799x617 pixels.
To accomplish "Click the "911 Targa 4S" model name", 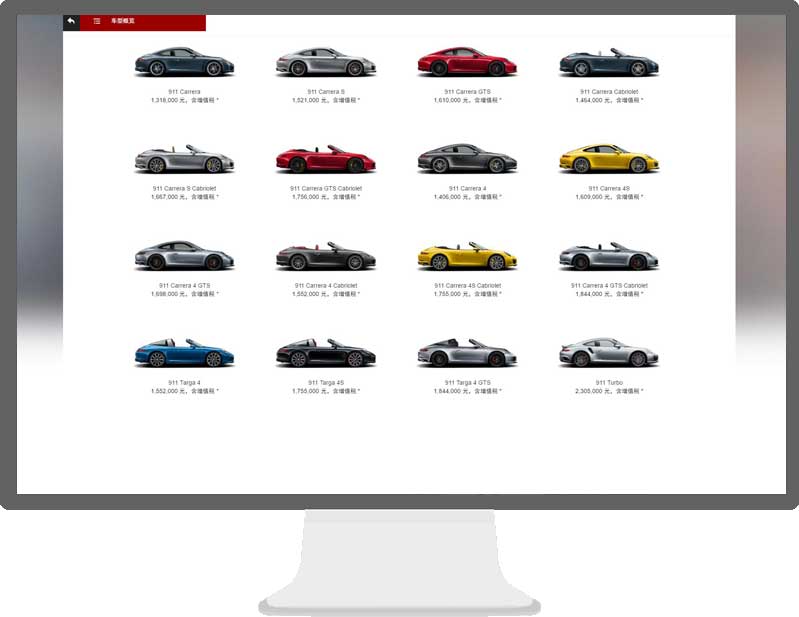I will point(326,383).
